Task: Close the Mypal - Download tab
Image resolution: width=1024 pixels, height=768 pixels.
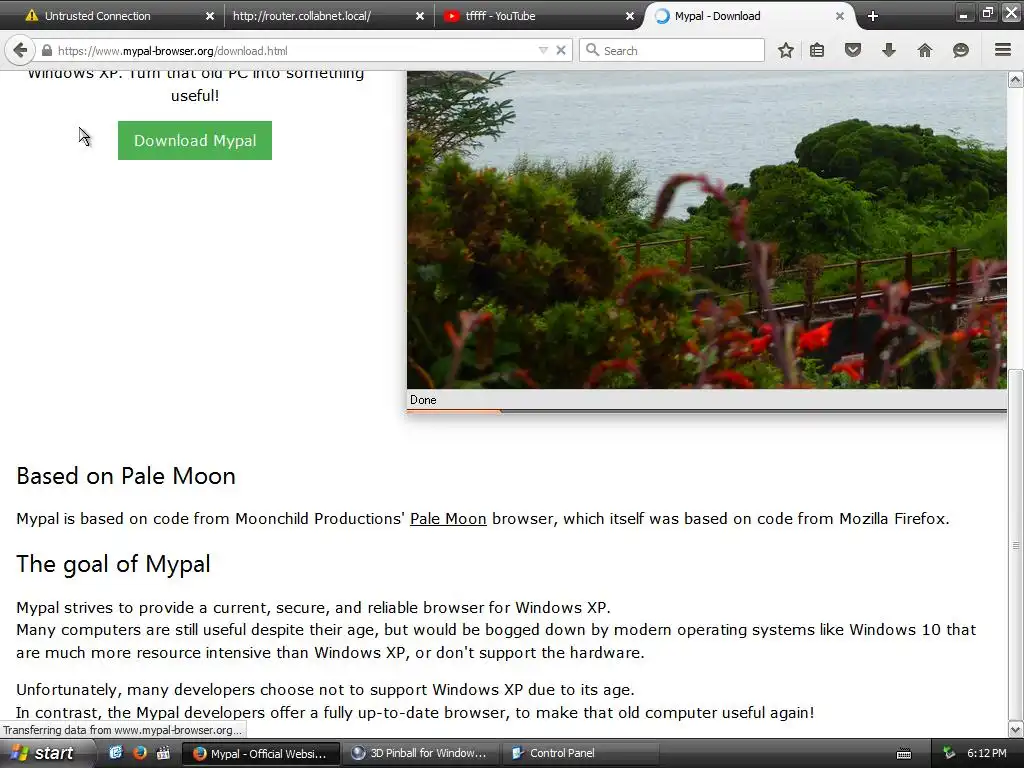Action: point(840,16)
